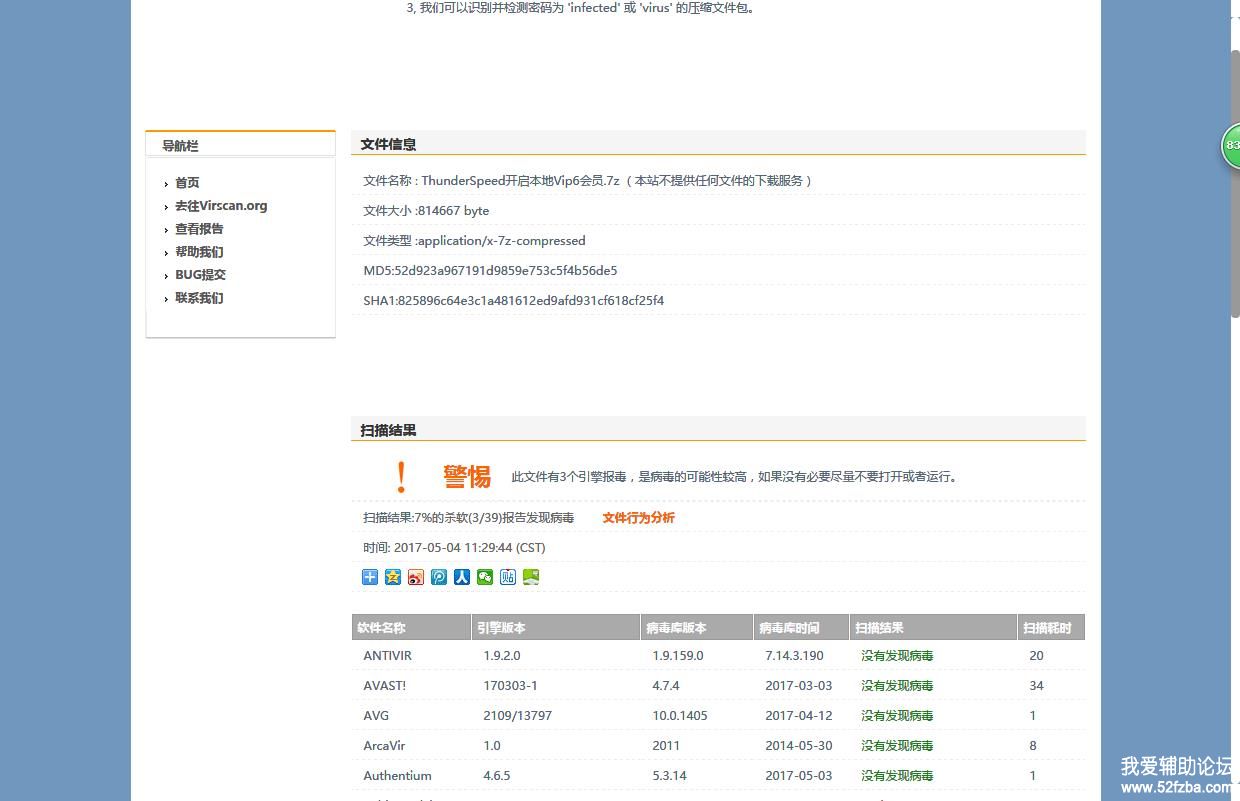The height and width of the screenshot is (801, 1240).
Task: Click the application/x-7z-compressed file type line
Action: tap(474, 241)
